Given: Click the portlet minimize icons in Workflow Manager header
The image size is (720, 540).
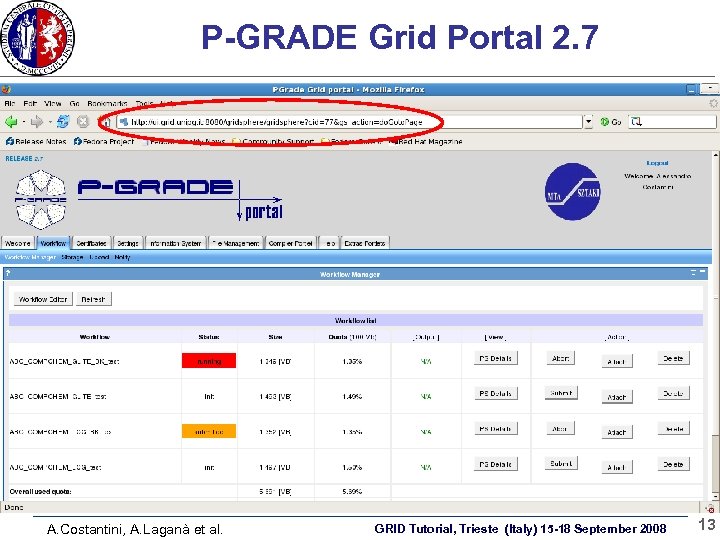Looking at the screenshot, I should pos(698,273).
